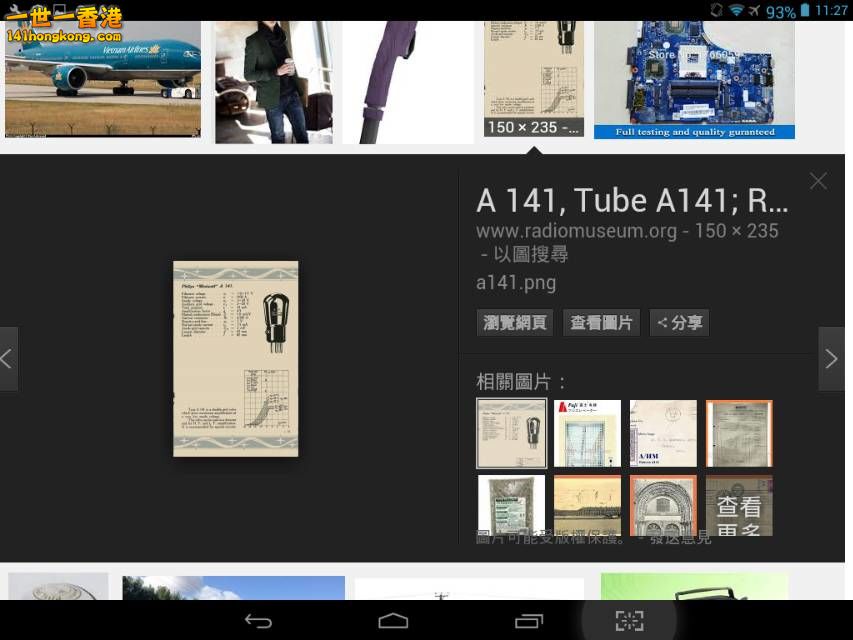Open the A 141, Tube A141 title

pyautogui.click(x=632, y=200)
